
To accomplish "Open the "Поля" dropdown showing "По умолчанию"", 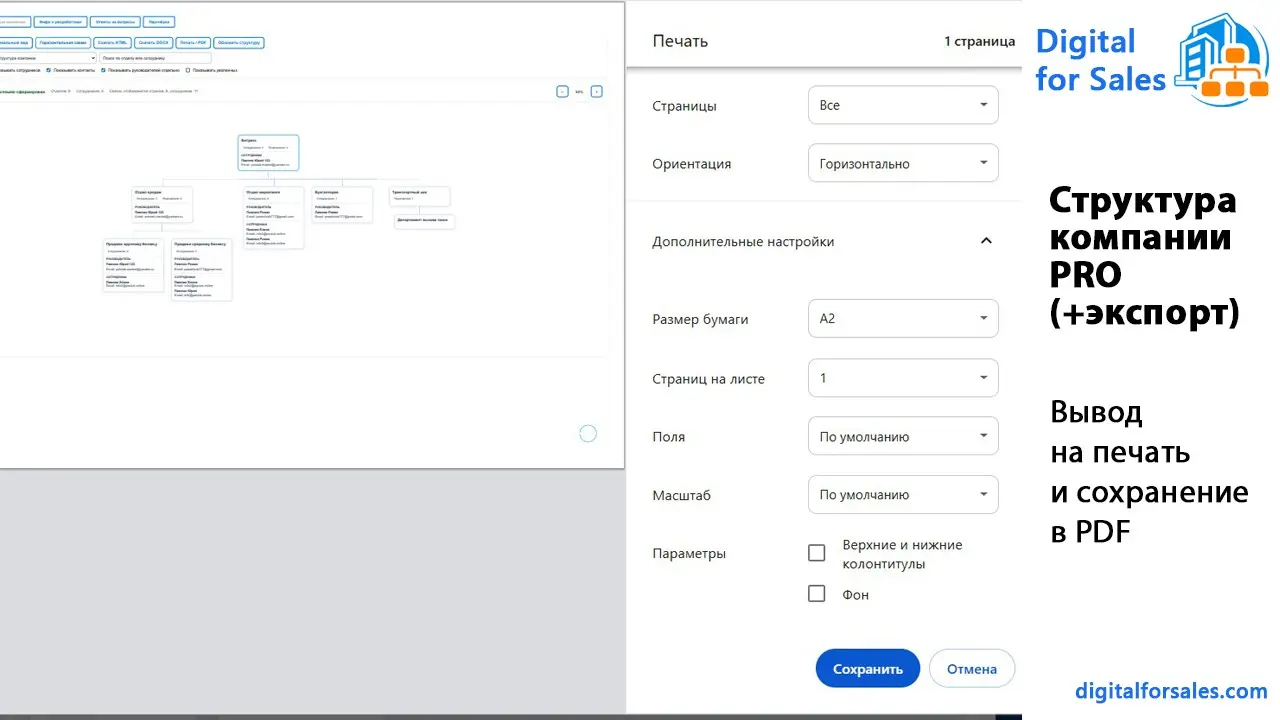I will pos(902,436).
